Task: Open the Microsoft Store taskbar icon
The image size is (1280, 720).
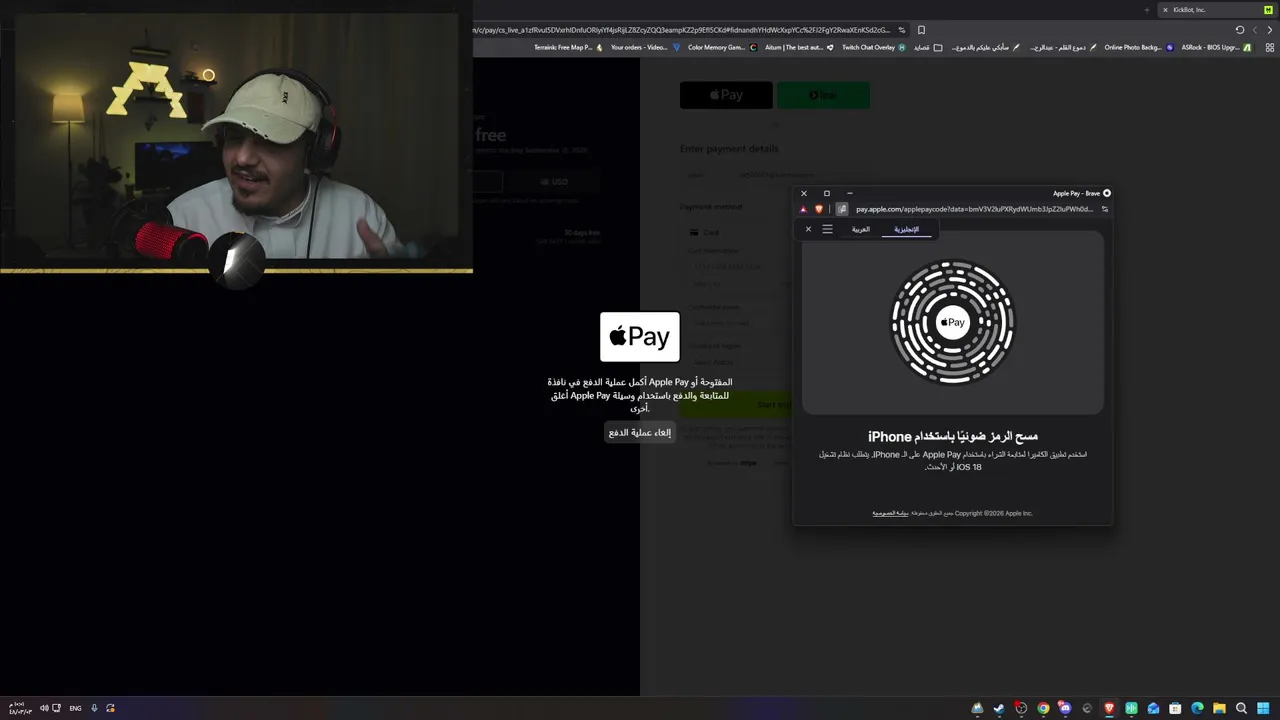Action: point(1175,708)
